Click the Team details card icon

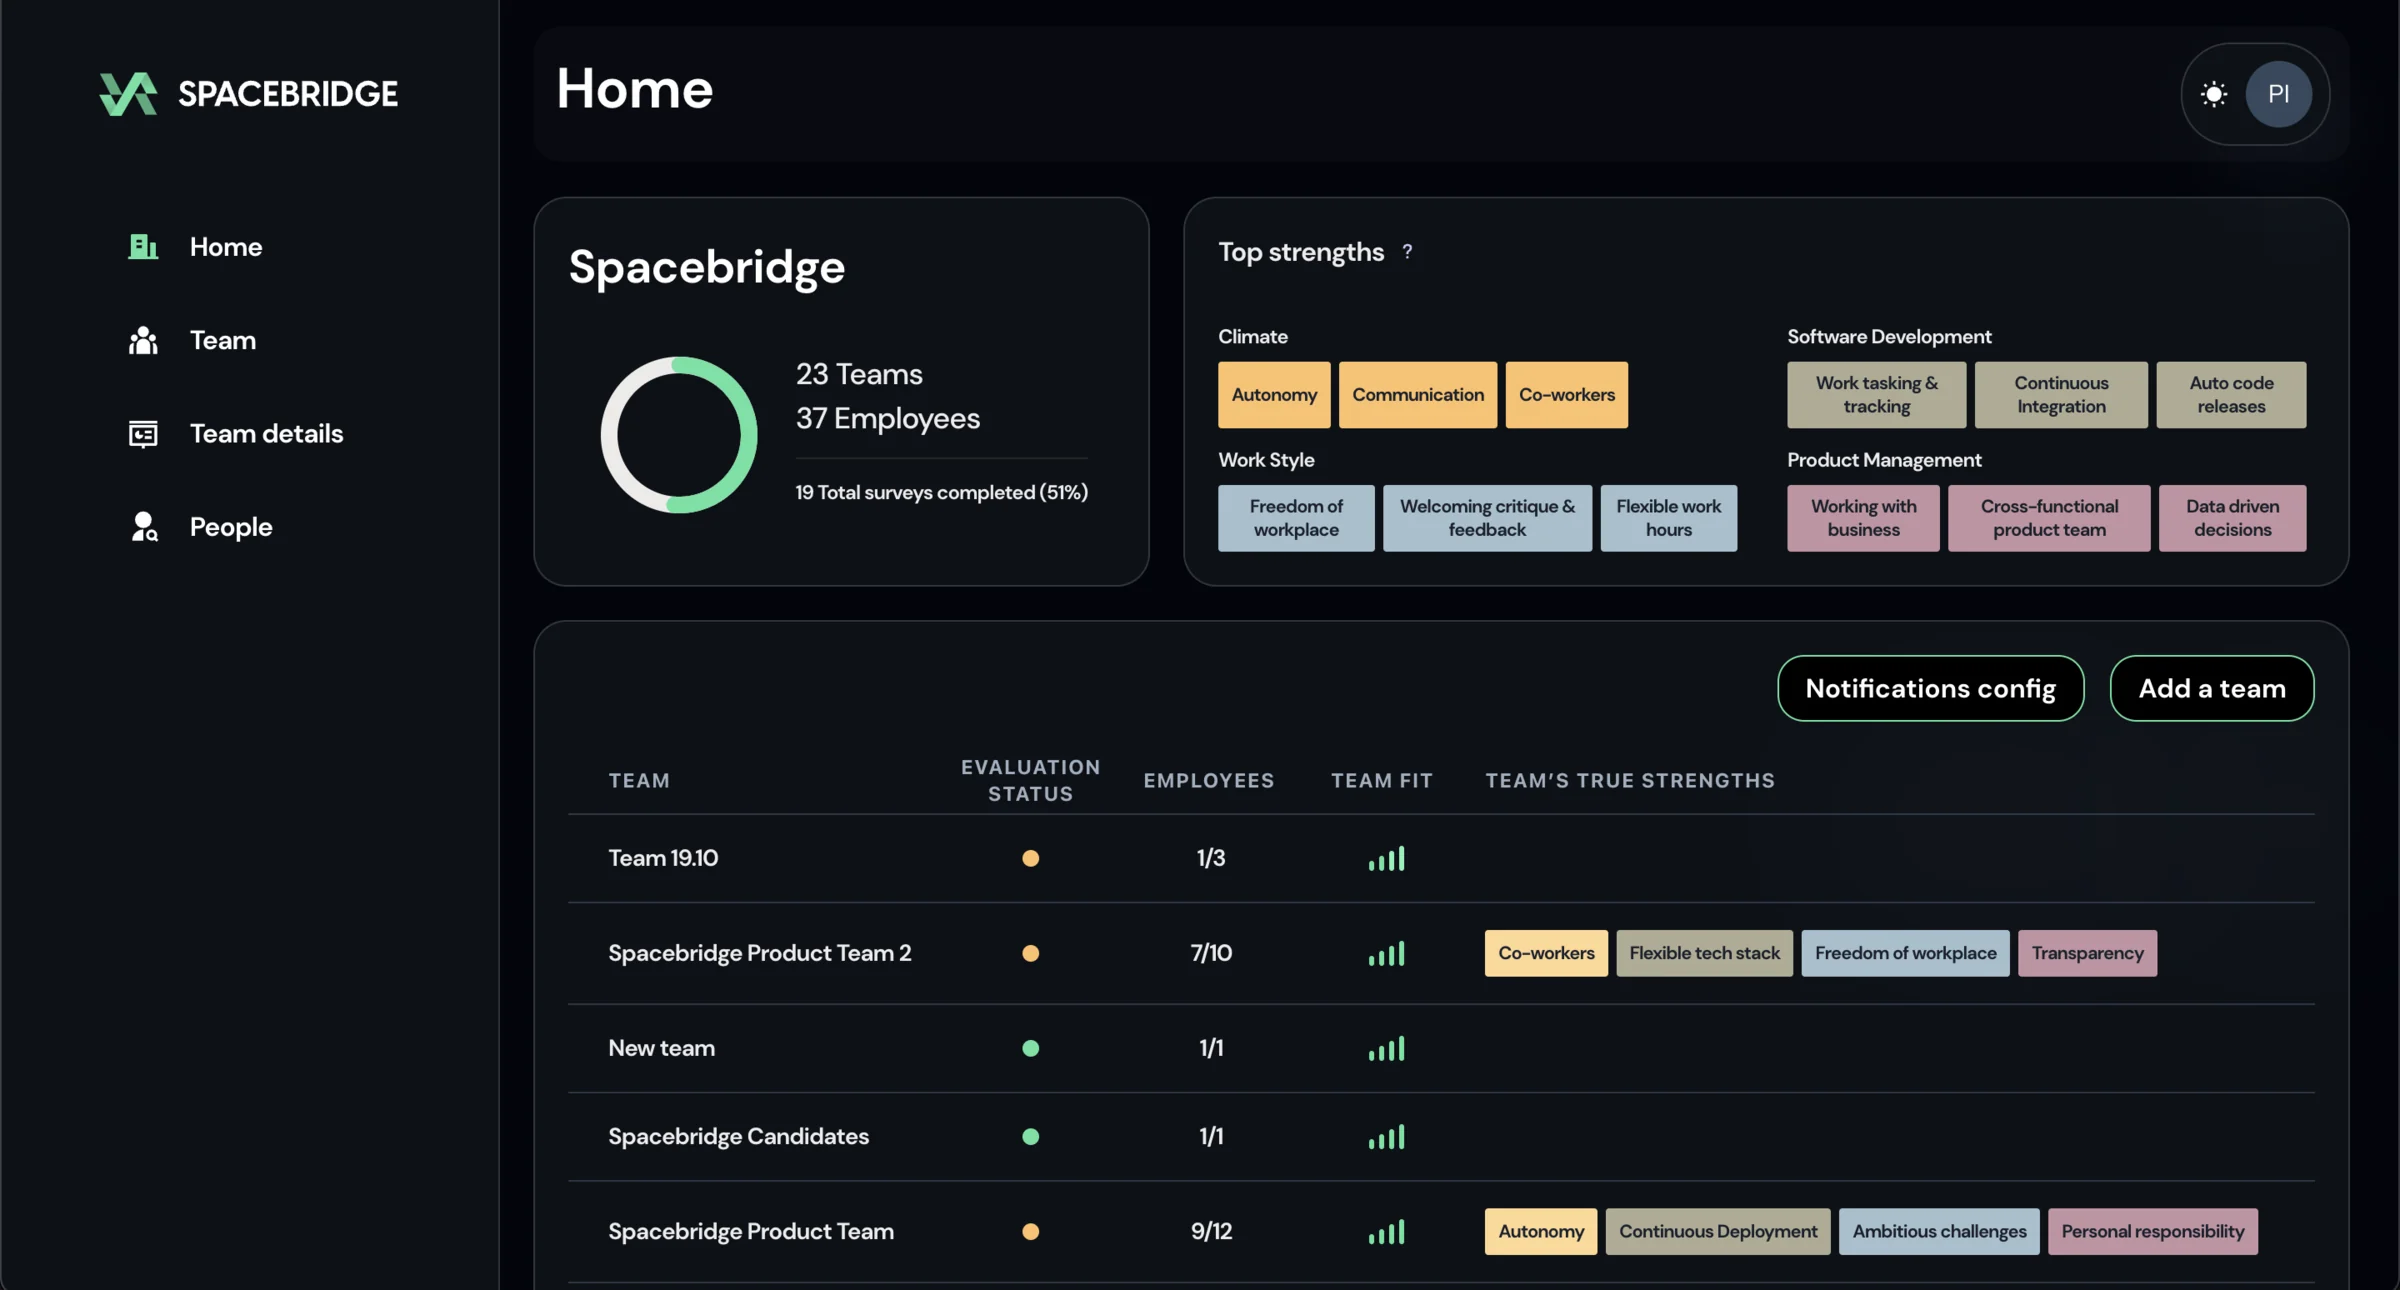click(143, 433)
